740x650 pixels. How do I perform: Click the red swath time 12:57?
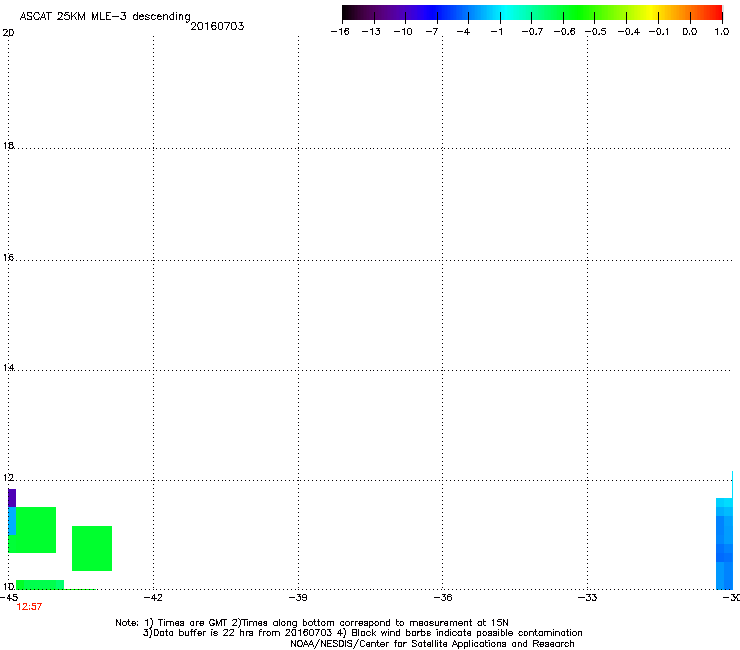click(x=29, y=607)
